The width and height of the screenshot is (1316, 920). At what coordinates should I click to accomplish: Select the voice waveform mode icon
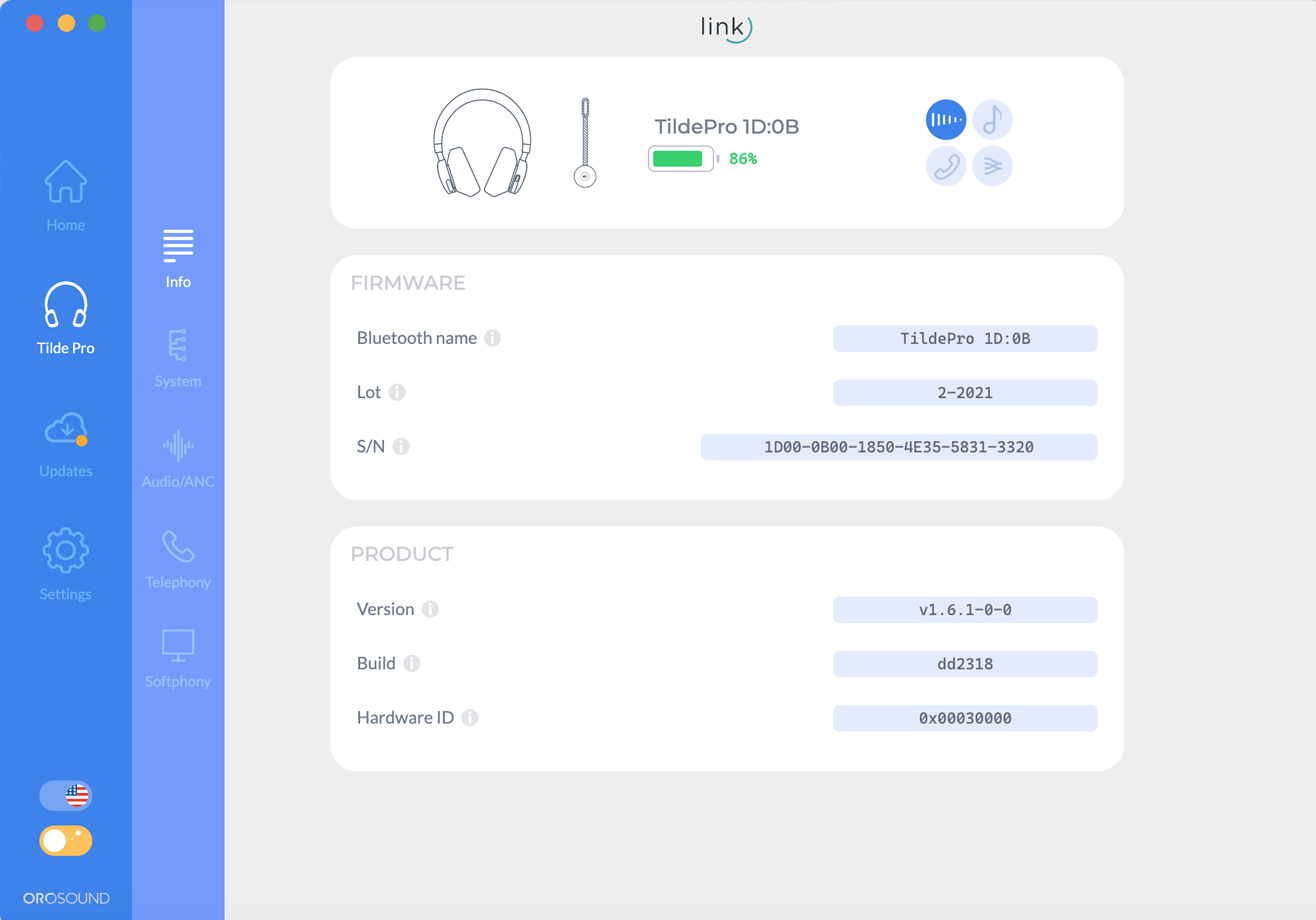946,120
